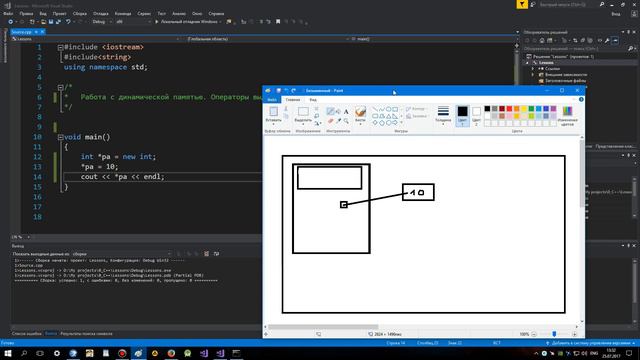Open the Сборка menu in Visual Studio
Image resolution: width=640 pixels, height=360 pixels.
(80, 13)
